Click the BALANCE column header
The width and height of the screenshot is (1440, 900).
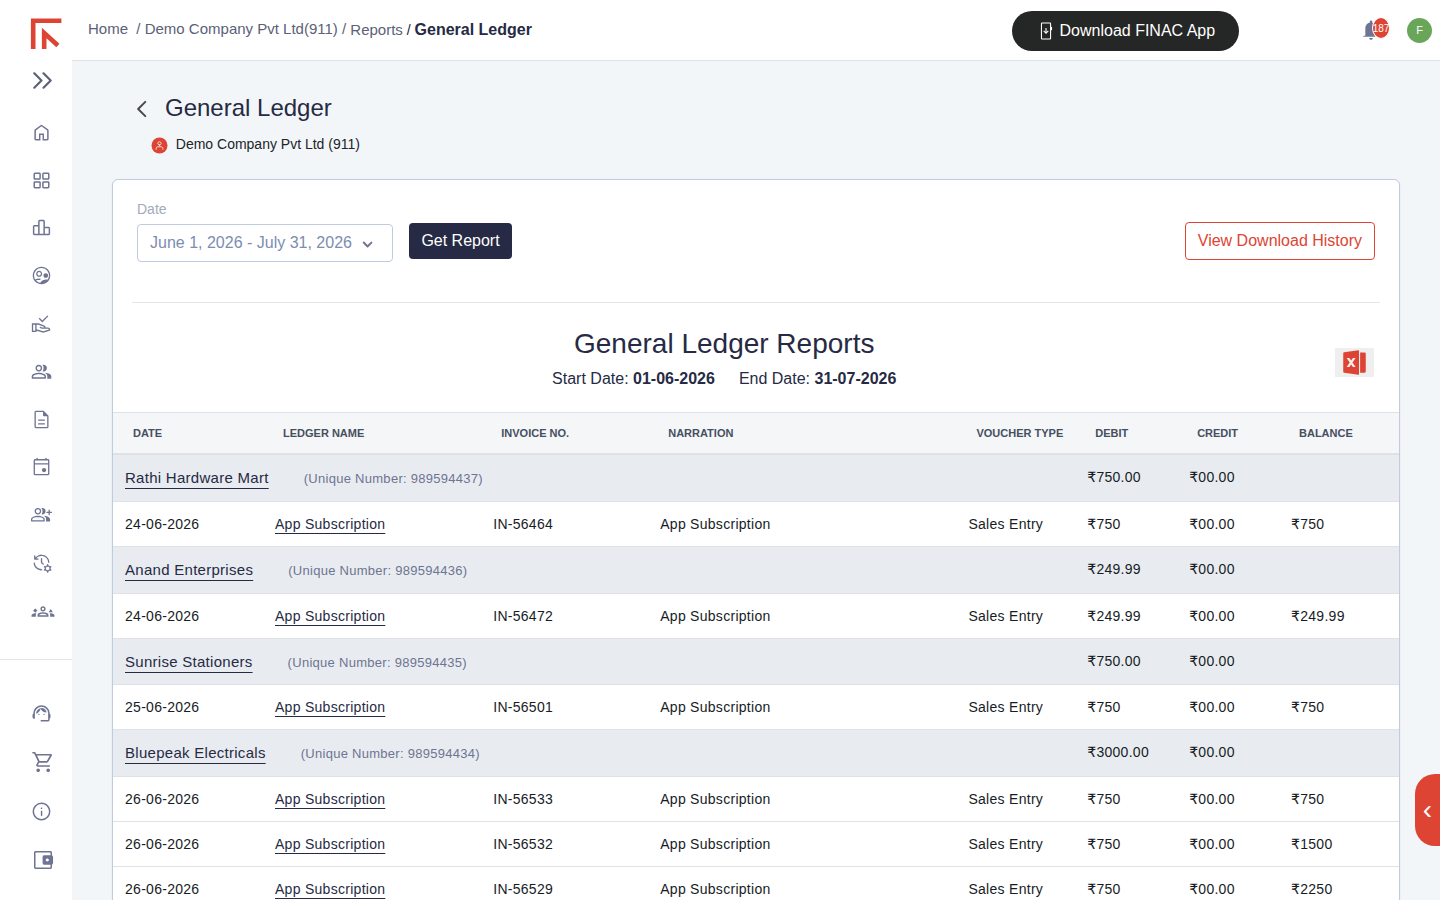[1326, 433]
